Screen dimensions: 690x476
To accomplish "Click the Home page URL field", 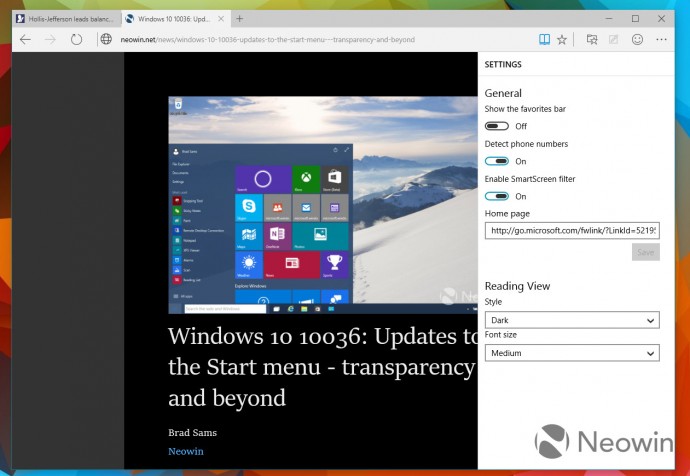I will click(571, 230).
